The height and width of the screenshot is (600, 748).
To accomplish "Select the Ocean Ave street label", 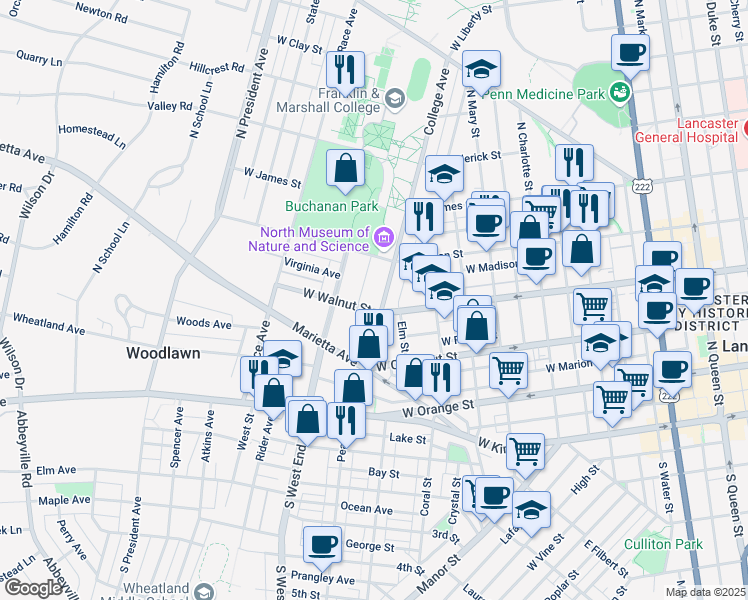I will [366, 508].
